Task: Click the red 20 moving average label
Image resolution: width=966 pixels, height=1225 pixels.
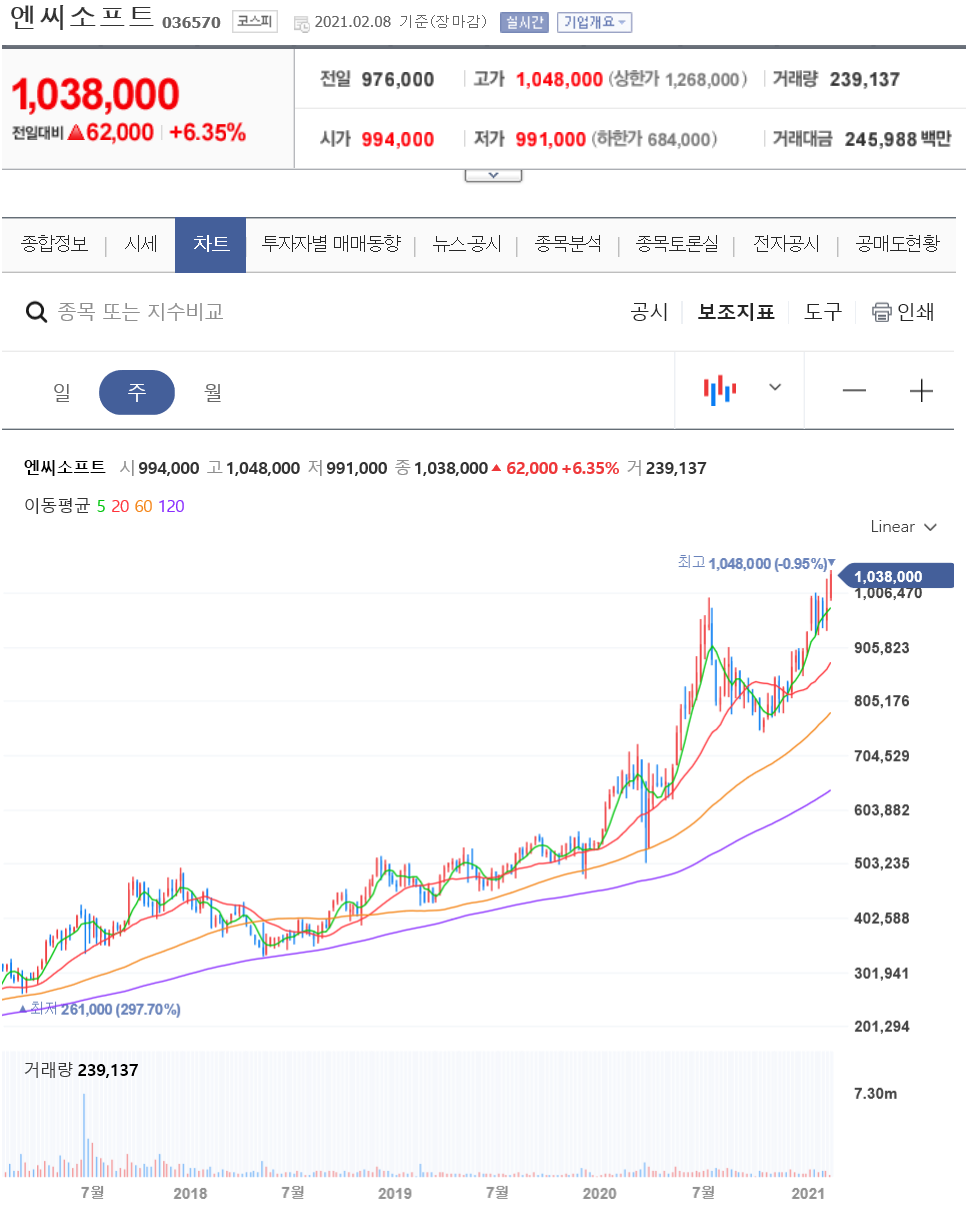Action: 120,506
